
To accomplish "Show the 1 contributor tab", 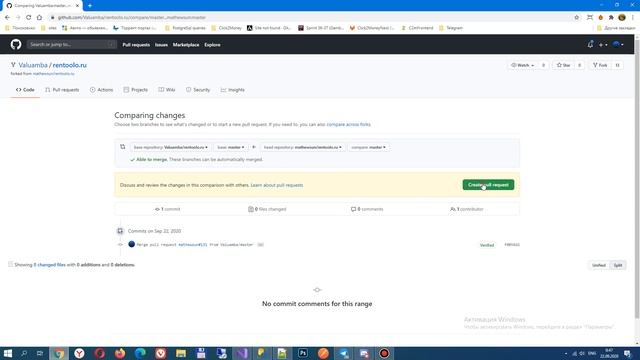I will click(467, 209).
